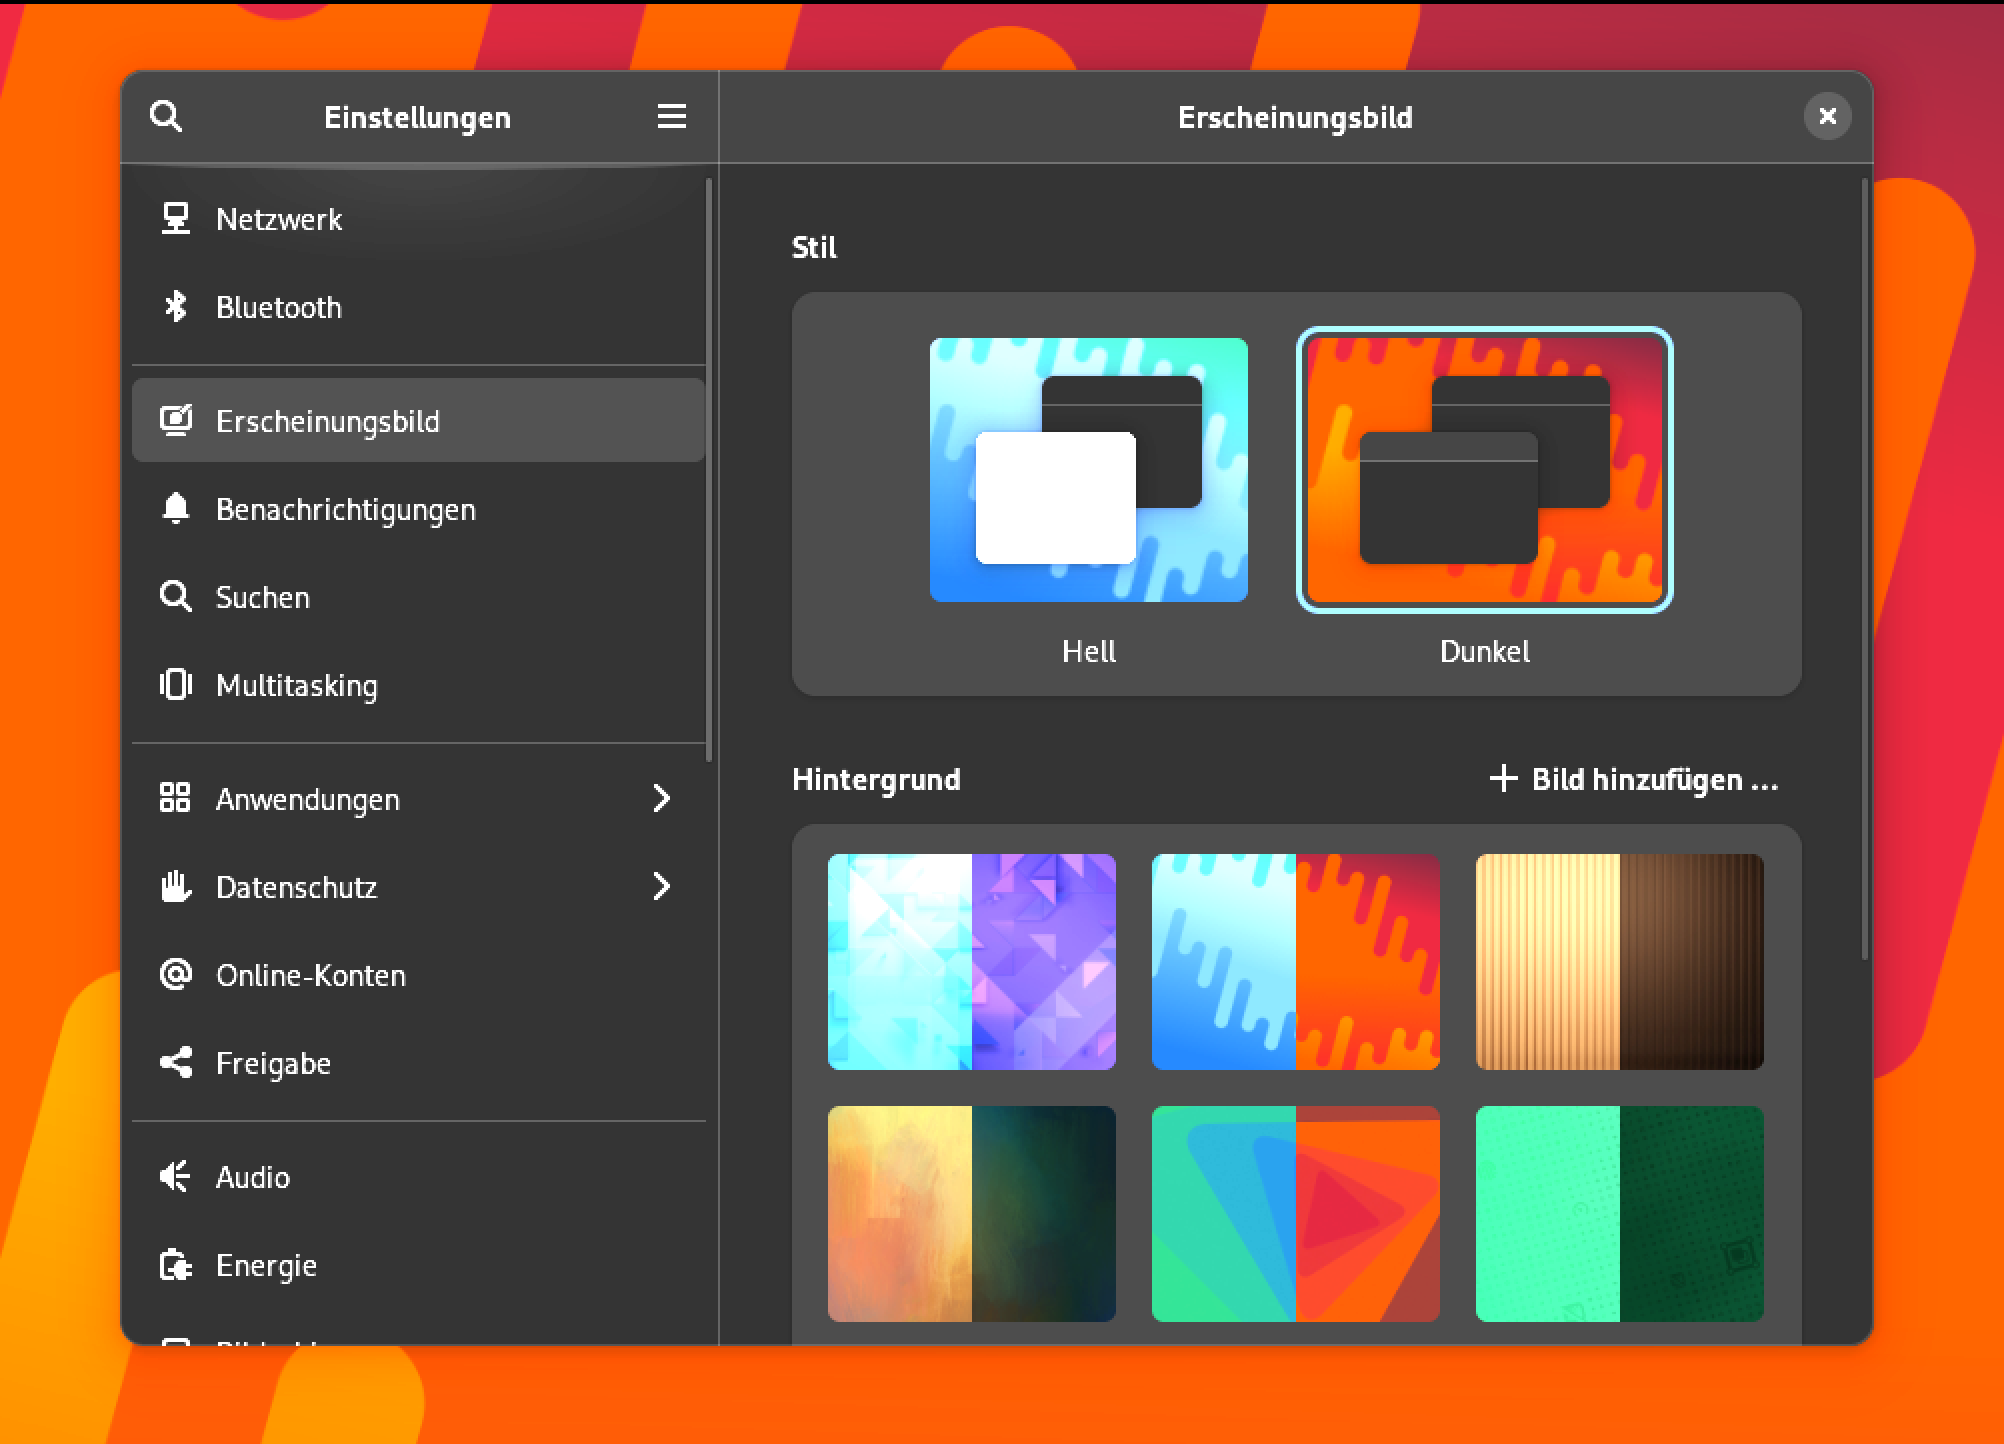Click the Multitasking sidebar icon
The width and height of the screenshot is (2004, 1444).
(x=176, y=685)
